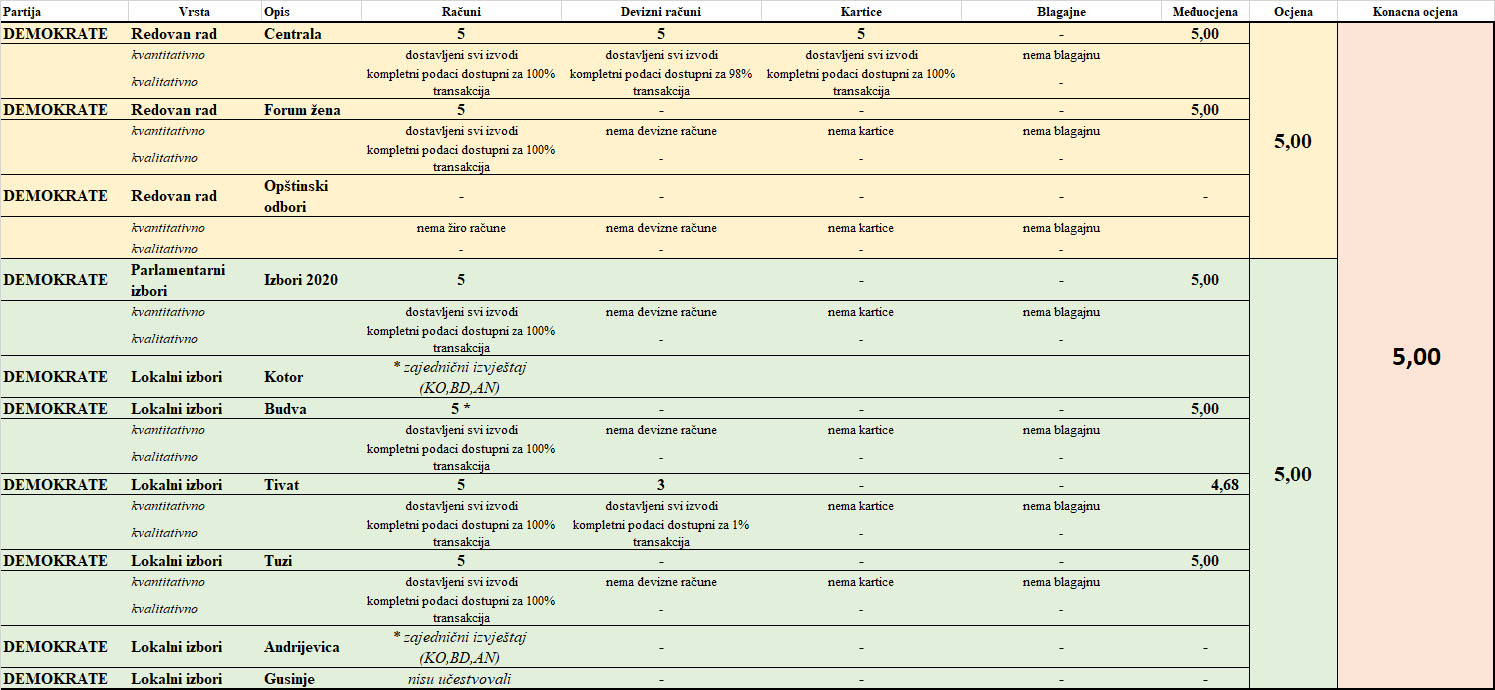Viewport: 1495px width, 690px height.
Task: Select the "Opis" column header
Action: pos(276,12)
